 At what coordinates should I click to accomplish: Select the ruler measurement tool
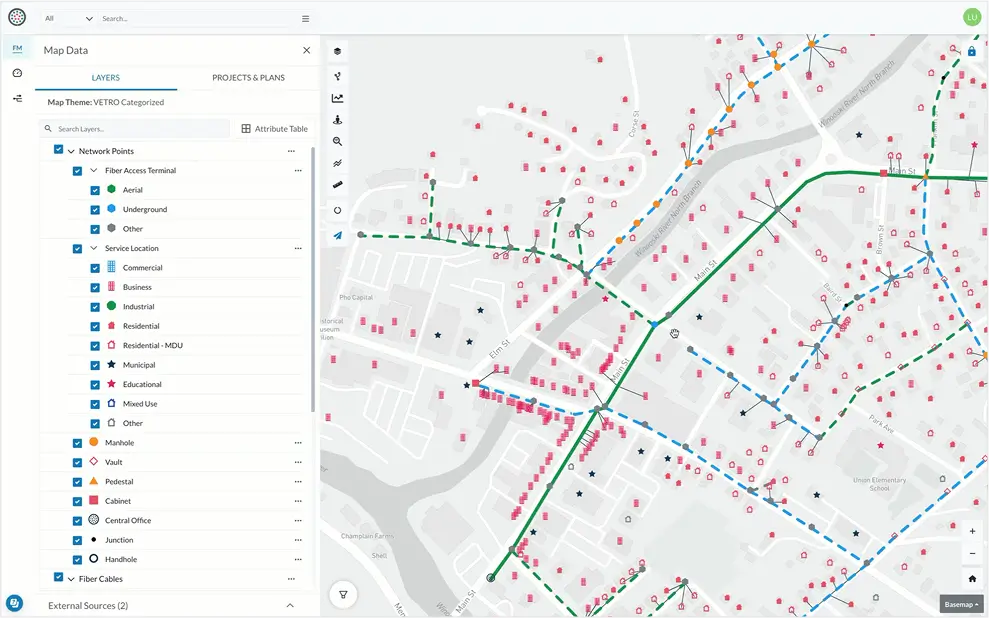coord(337,185)
